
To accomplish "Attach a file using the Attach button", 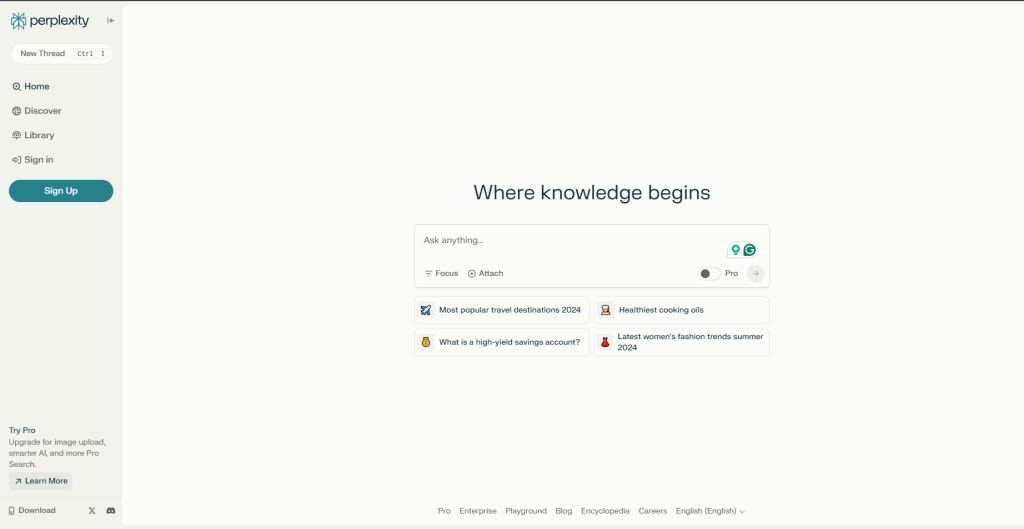I will tap(485, 273).
